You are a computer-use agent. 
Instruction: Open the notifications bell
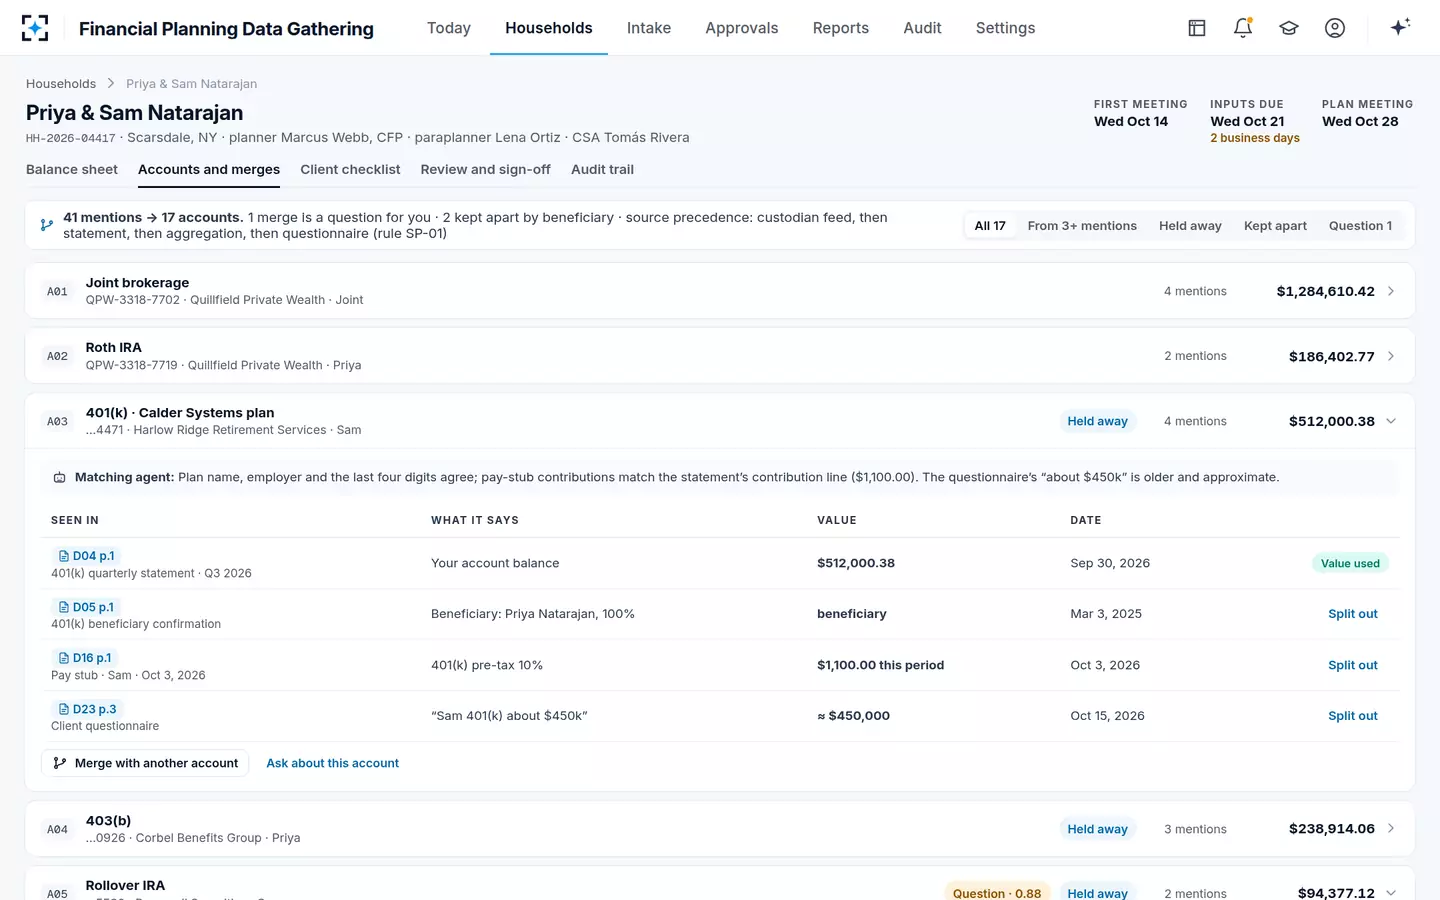pyautogui.click(x=1243, y=28)
